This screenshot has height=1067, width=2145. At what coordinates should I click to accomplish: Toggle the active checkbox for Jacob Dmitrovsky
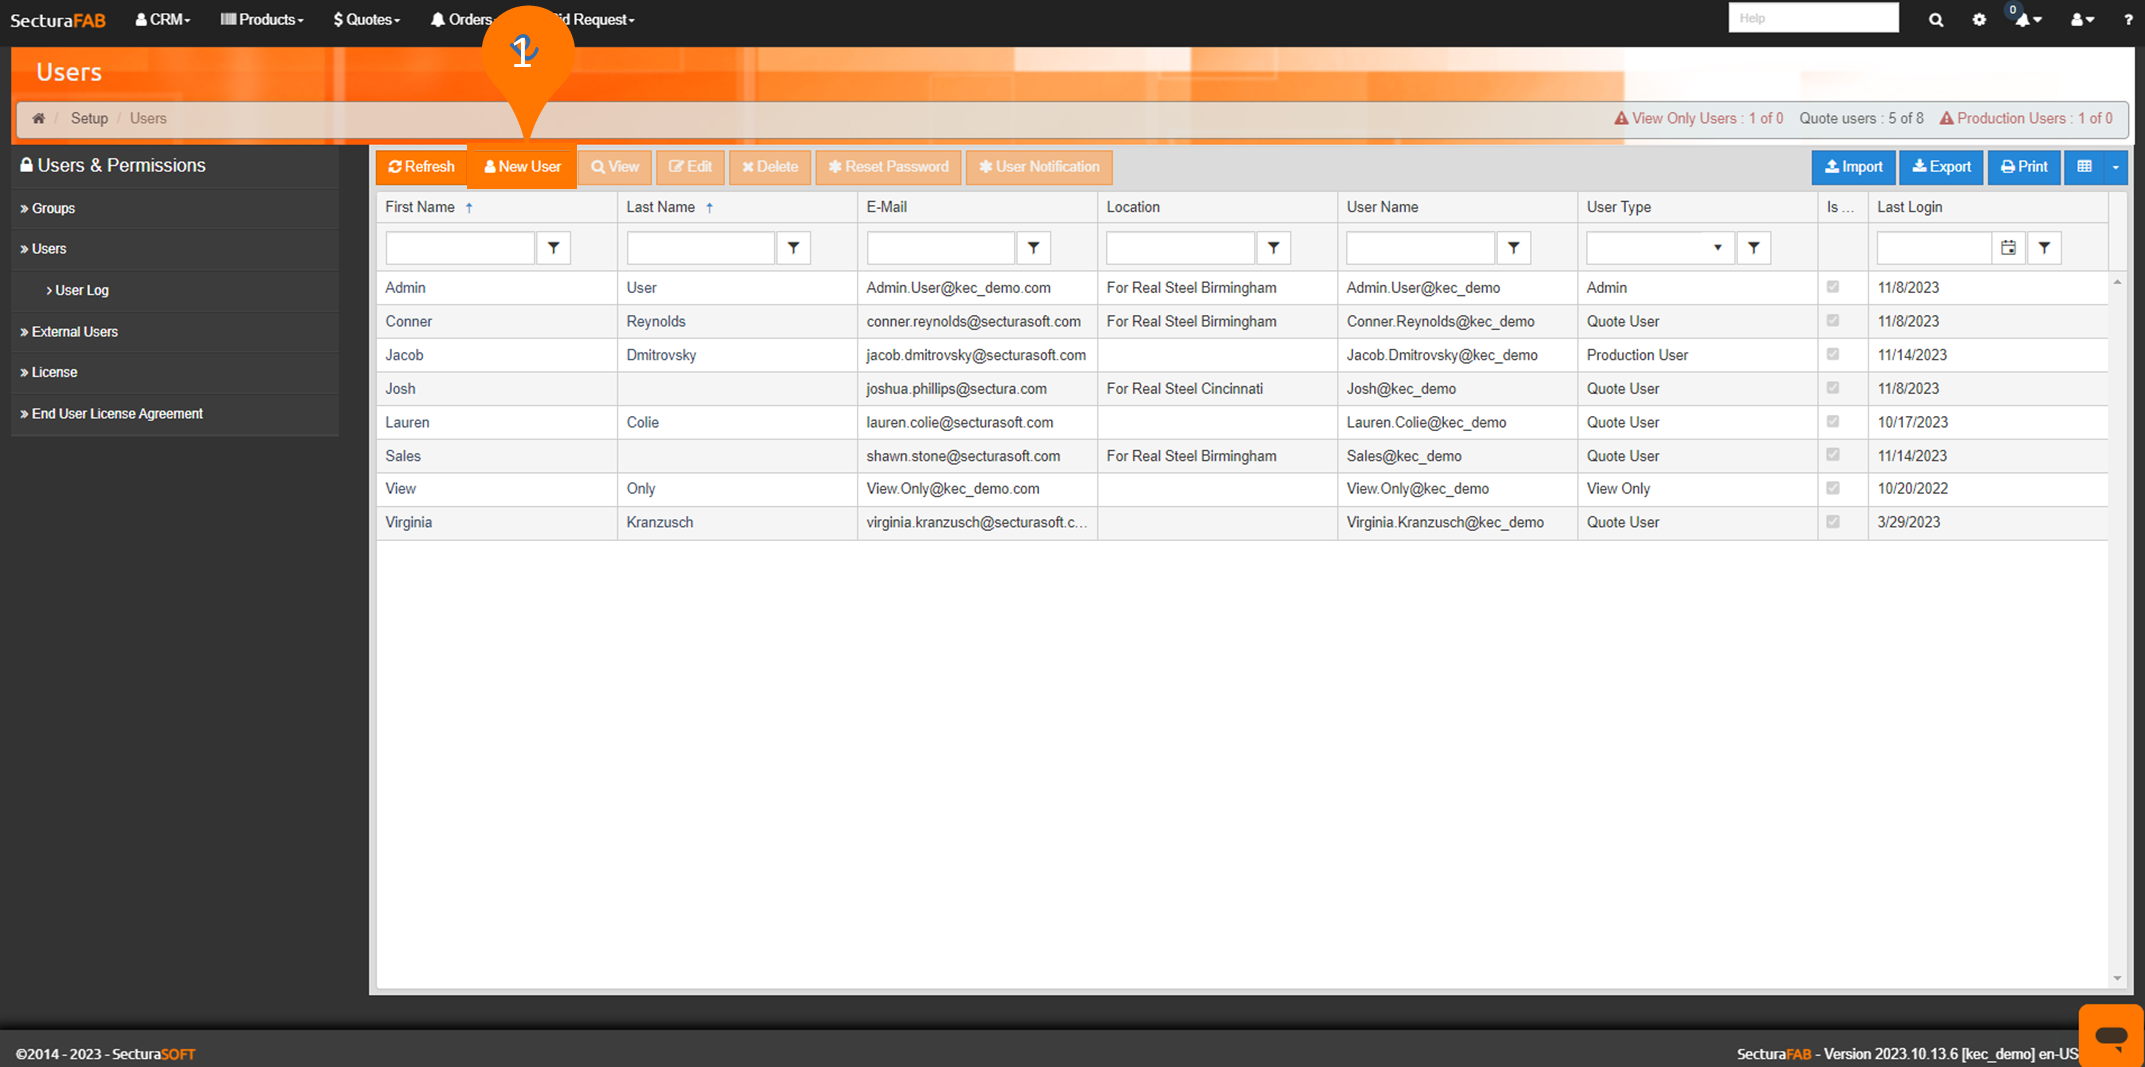coord(1832,354)
